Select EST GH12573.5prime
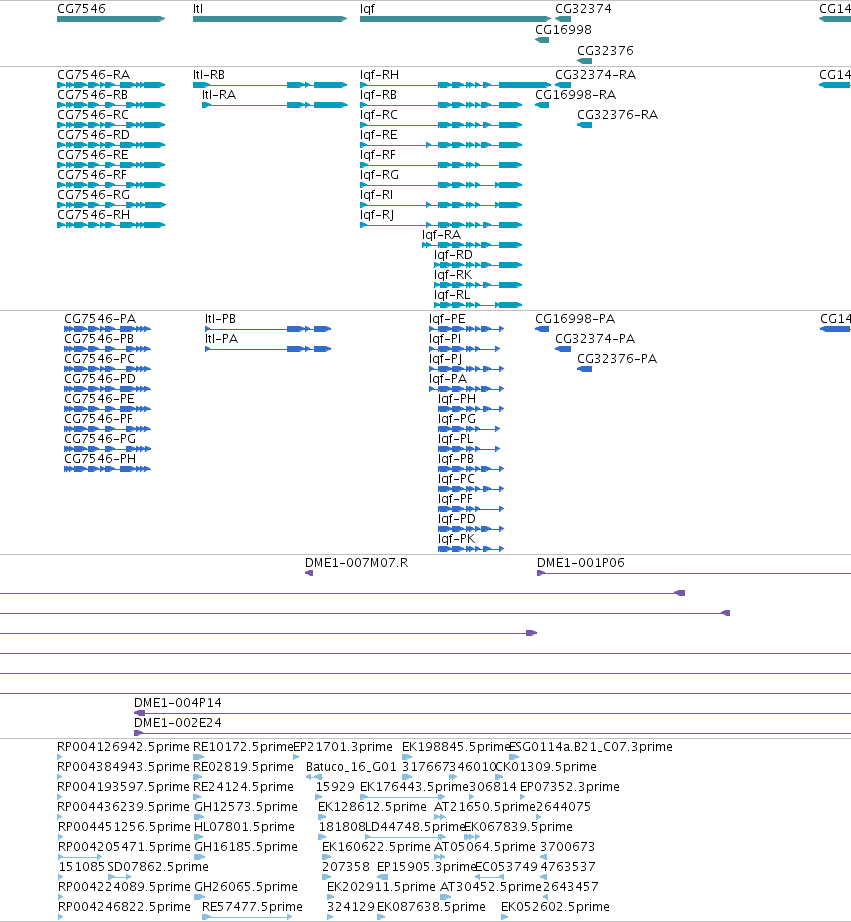This screenshot has height=922, width=851. point(246,807)
